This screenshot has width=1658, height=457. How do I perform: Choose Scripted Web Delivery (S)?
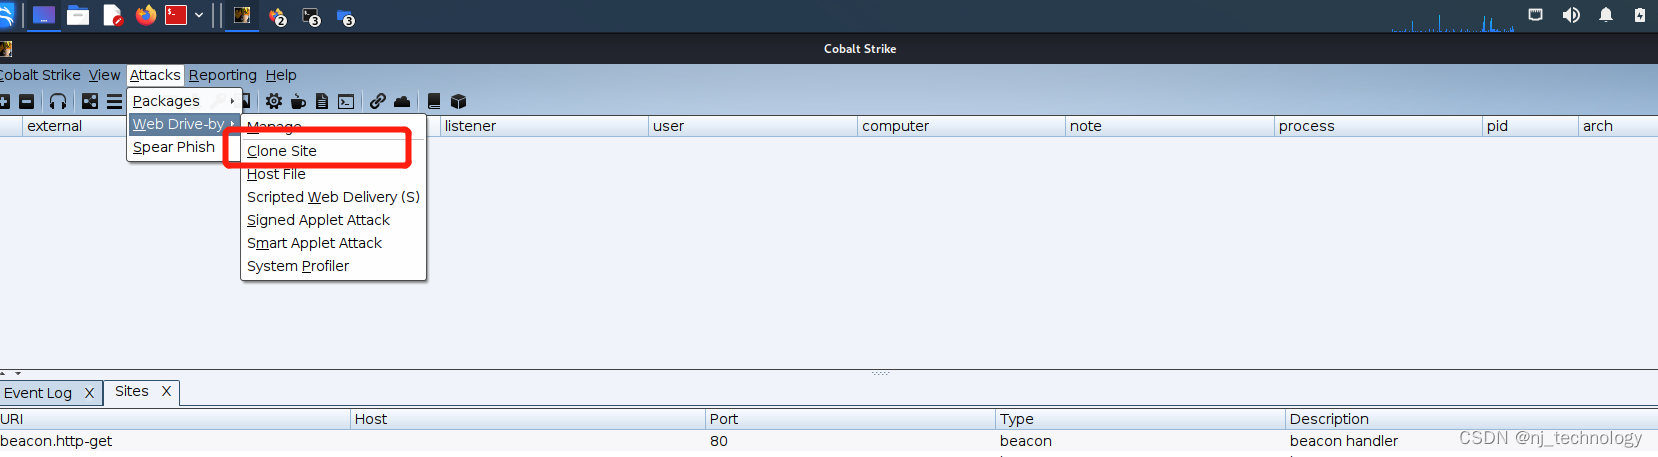pos(333,197)
